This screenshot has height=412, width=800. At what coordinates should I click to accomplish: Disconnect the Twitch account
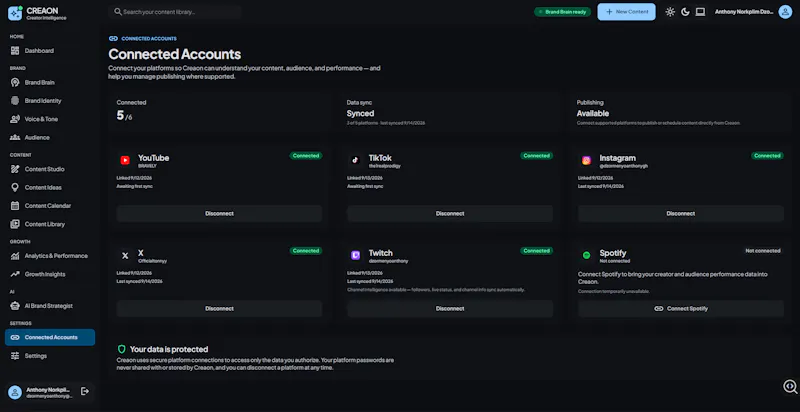tap(450, 308)
